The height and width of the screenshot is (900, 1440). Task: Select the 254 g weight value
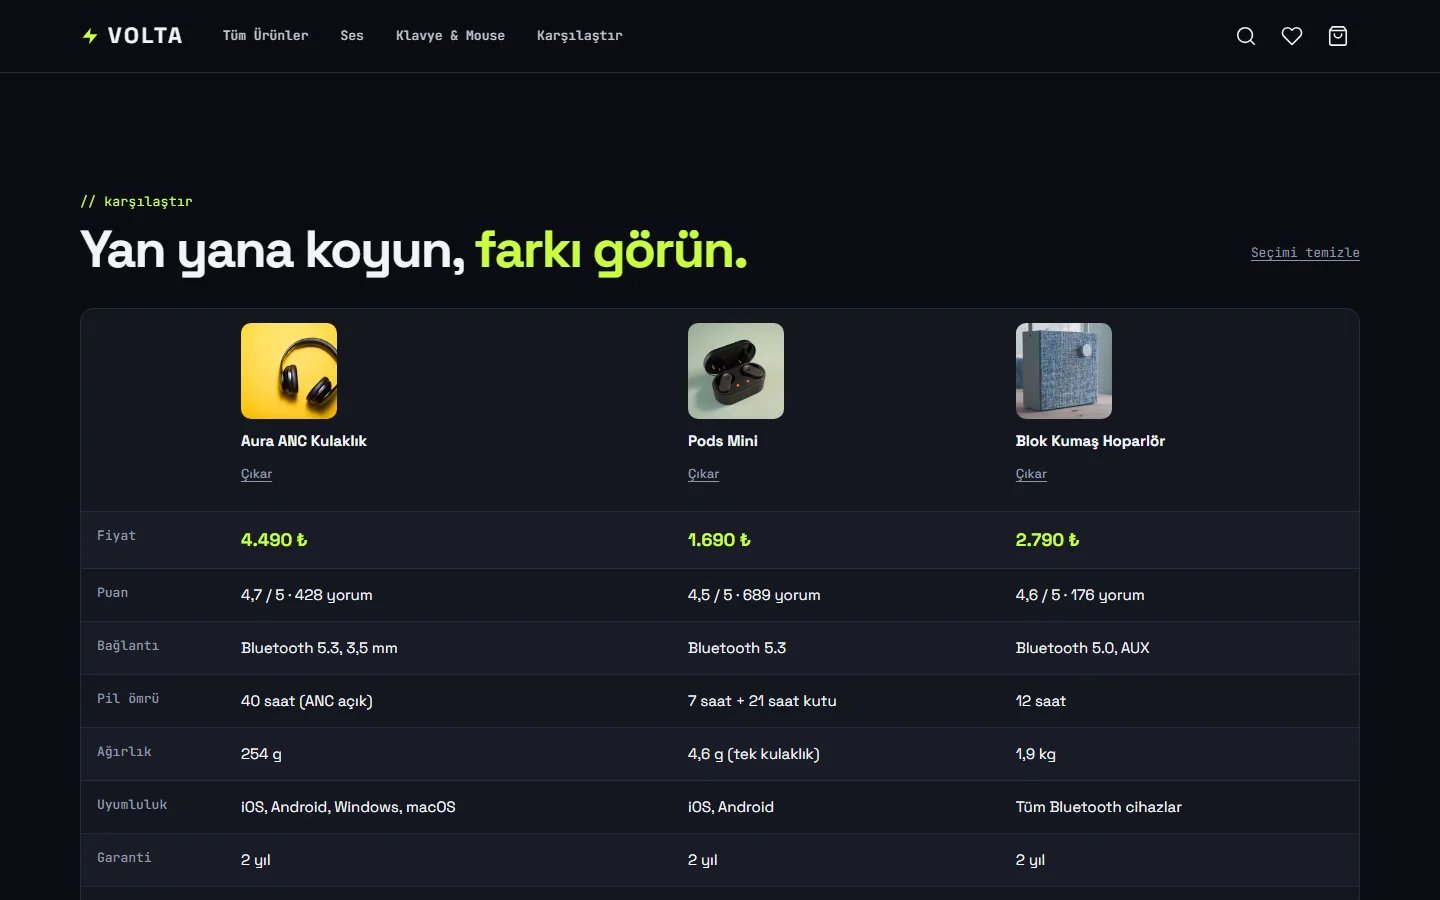point(261,754)
